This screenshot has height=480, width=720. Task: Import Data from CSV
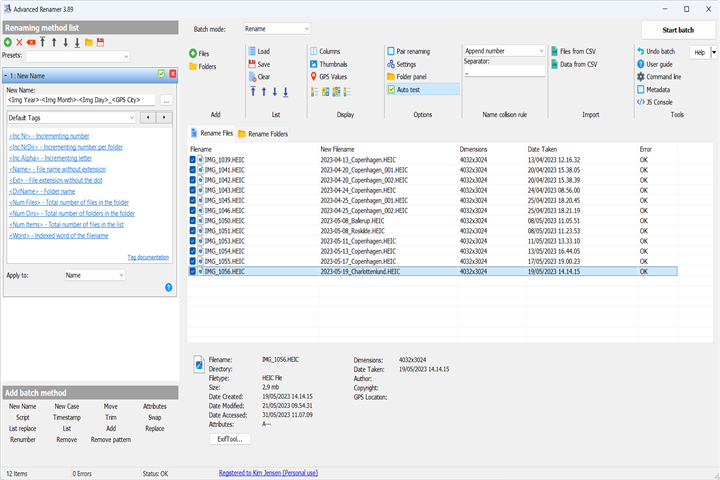tap(574, 64)
